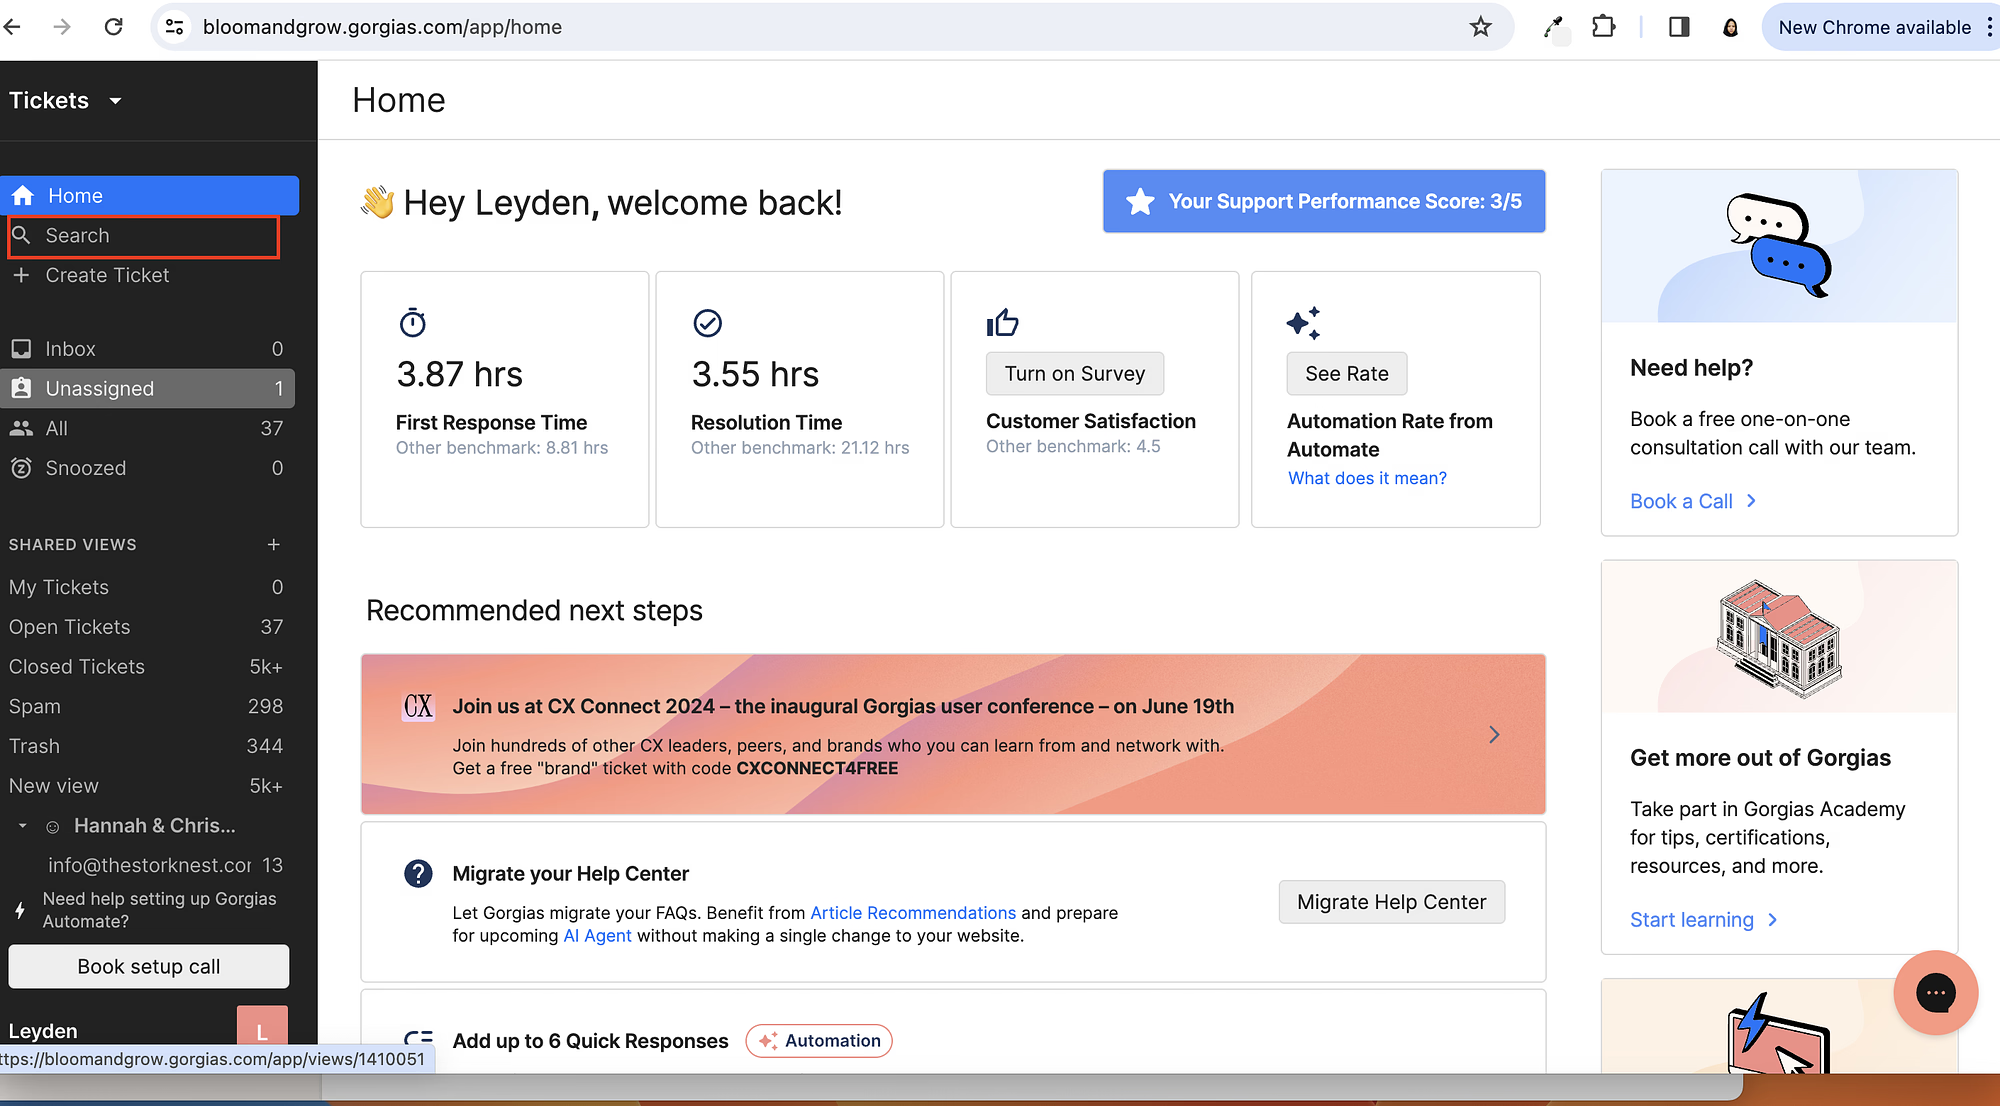Reload the page in browser

click(114, 27)
